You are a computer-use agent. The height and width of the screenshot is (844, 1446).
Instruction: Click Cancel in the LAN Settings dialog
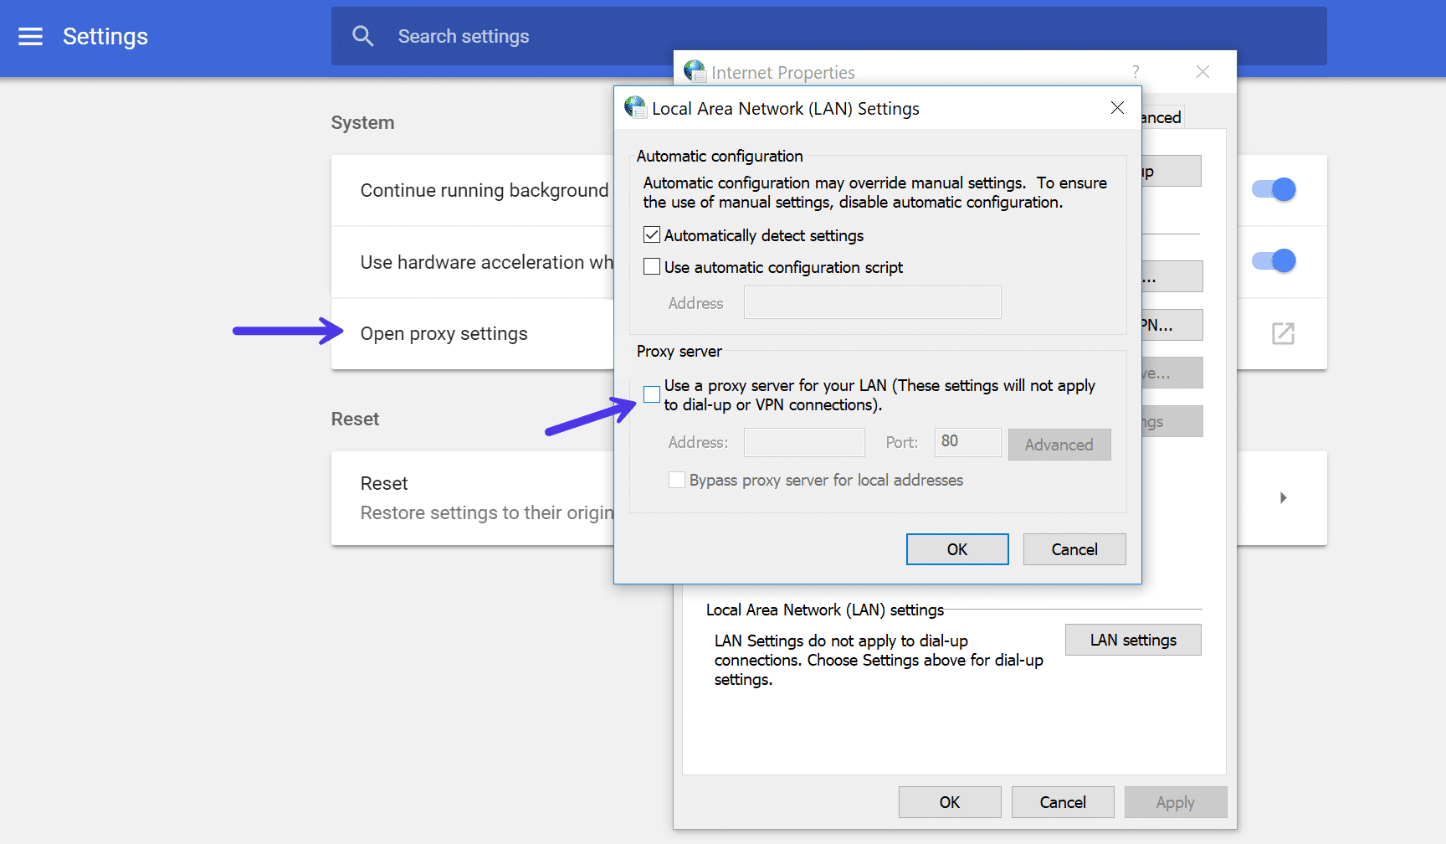point(1074,548)
